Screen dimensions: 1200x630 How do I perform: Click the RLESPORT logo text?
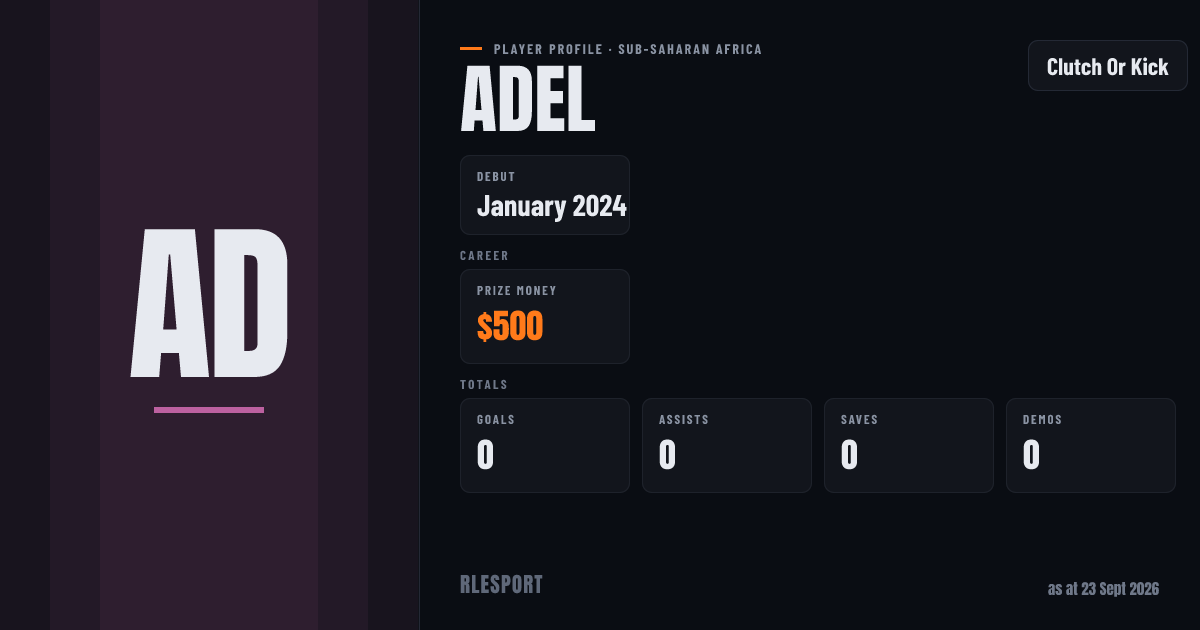[501, 585]
